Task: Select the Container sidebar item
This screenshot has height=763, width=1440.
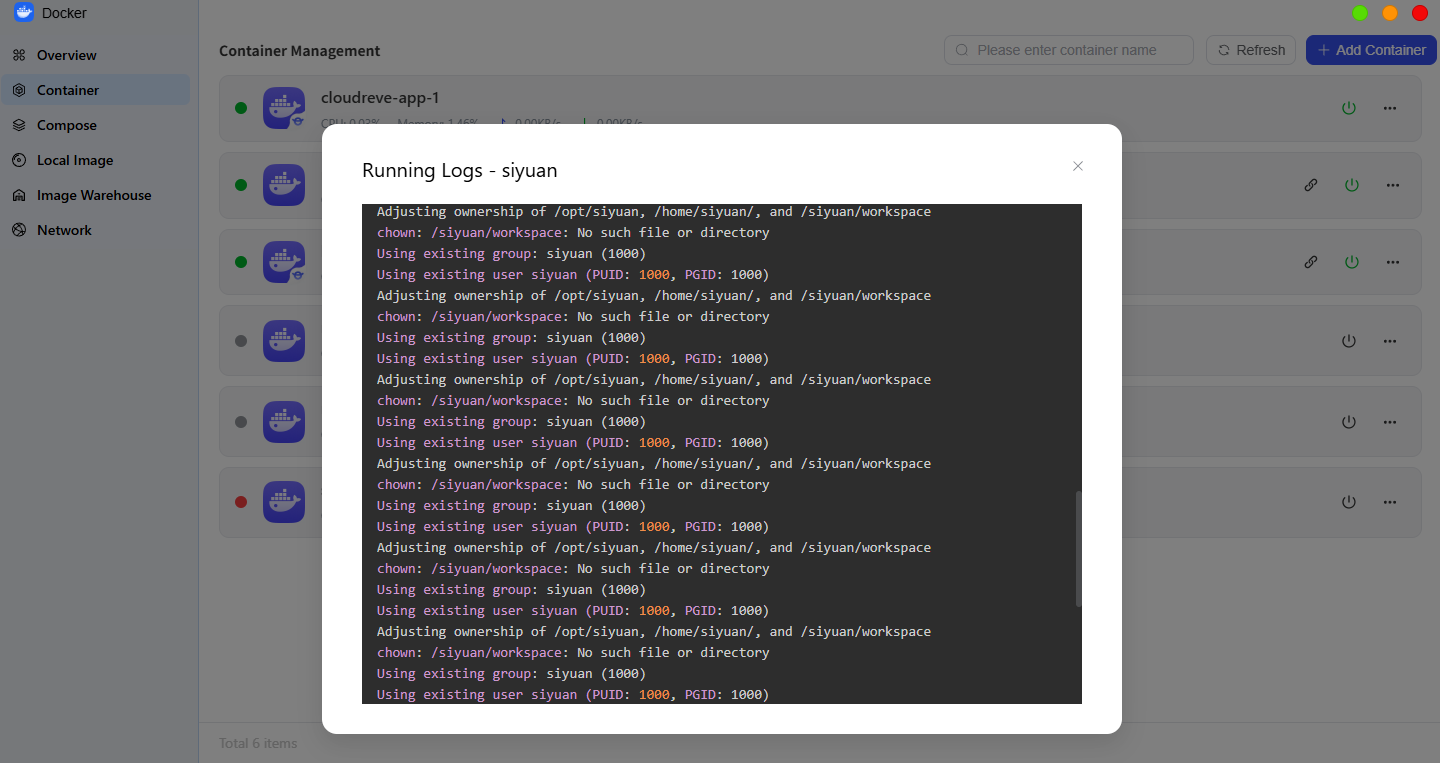Action: pyautogui.click(x=95, y=90)
